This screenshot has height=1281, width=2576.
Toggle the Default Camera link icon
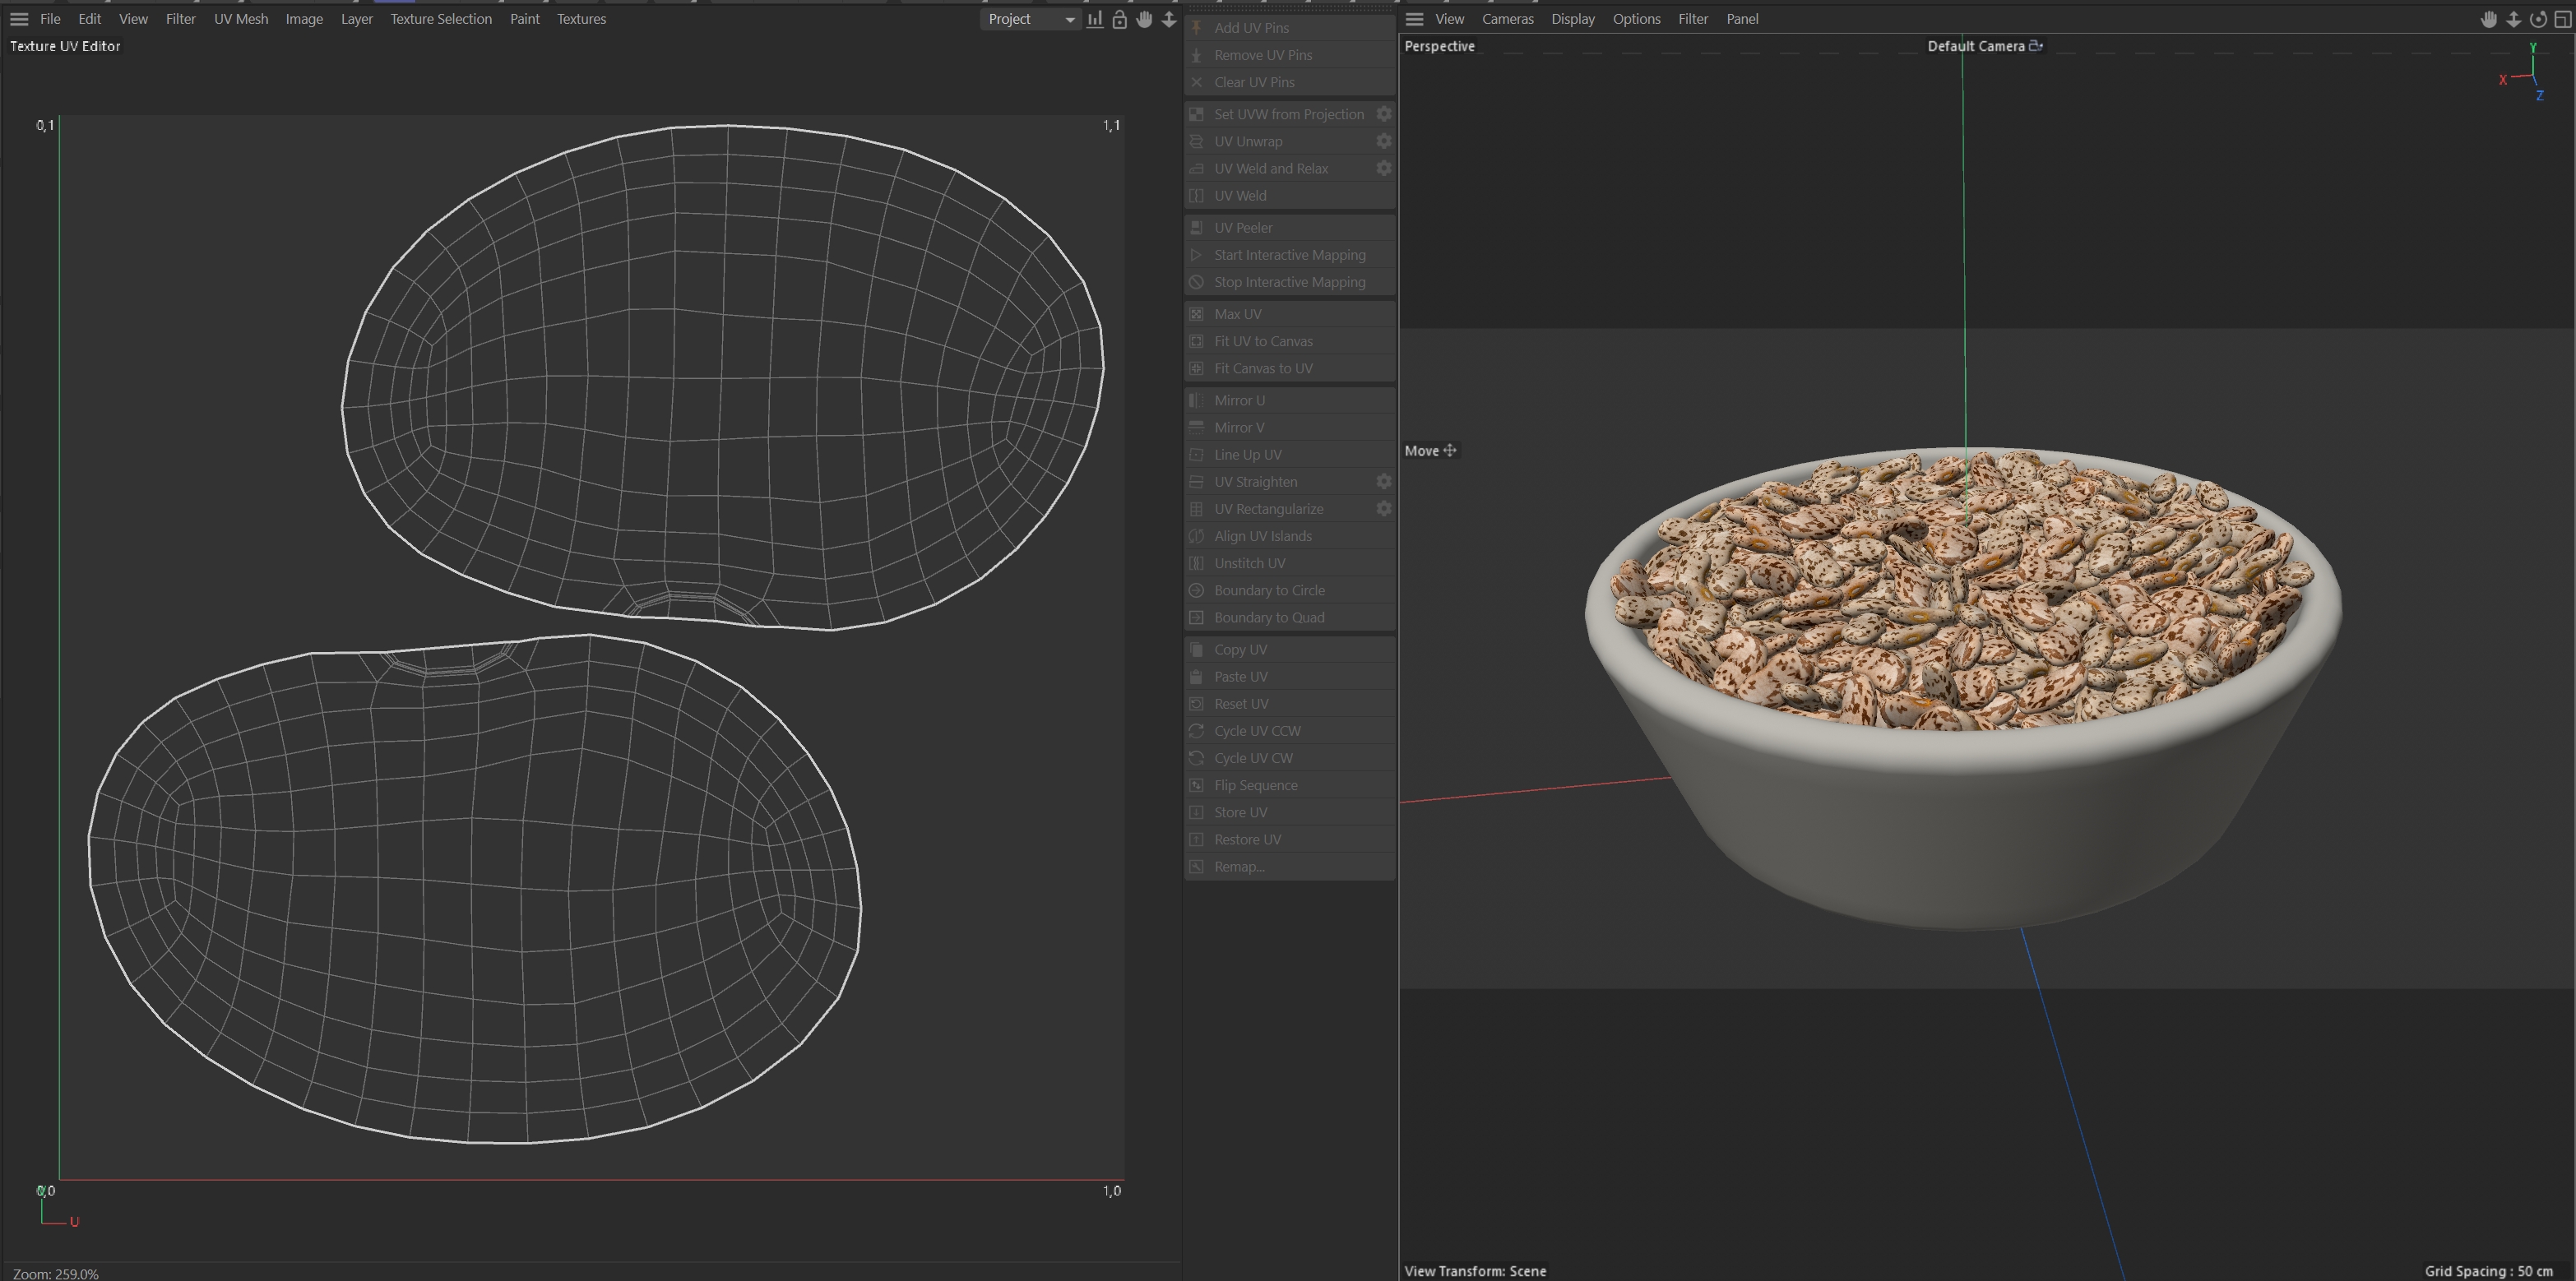[x=2035, y=46]
